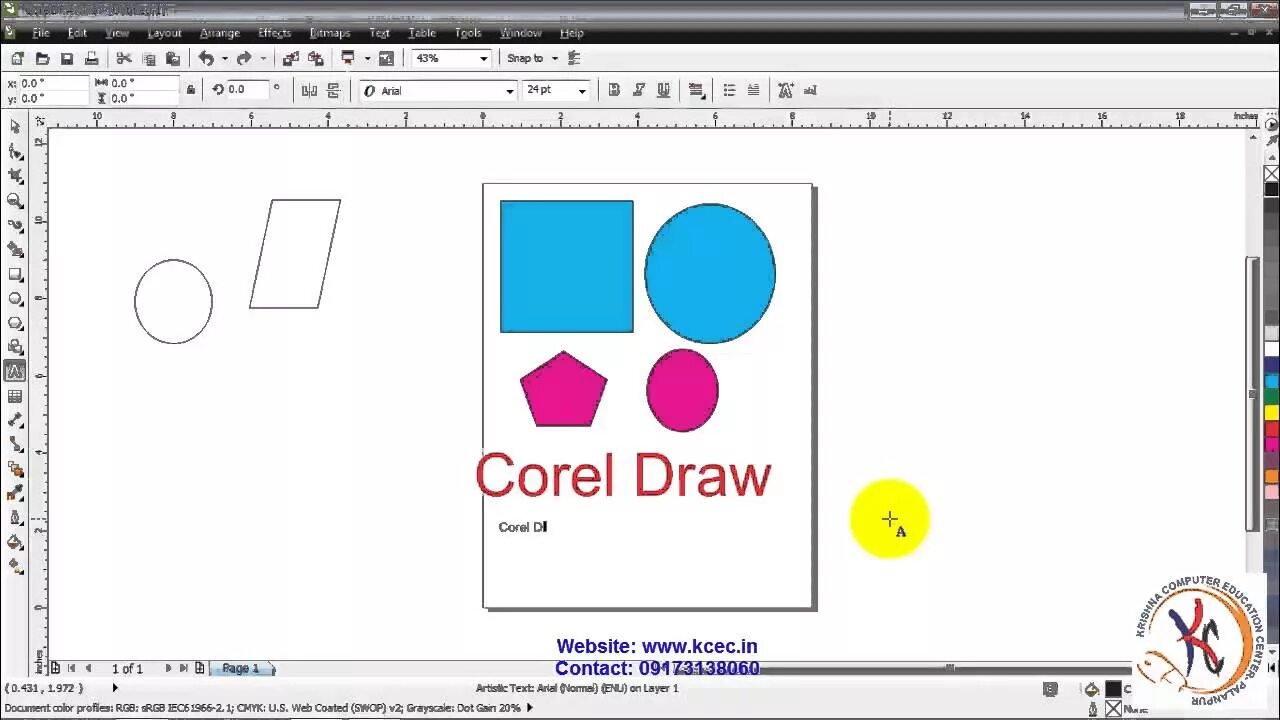Open the Bitmaps menu
1280x720 pixels.
(x=330, y=33)
